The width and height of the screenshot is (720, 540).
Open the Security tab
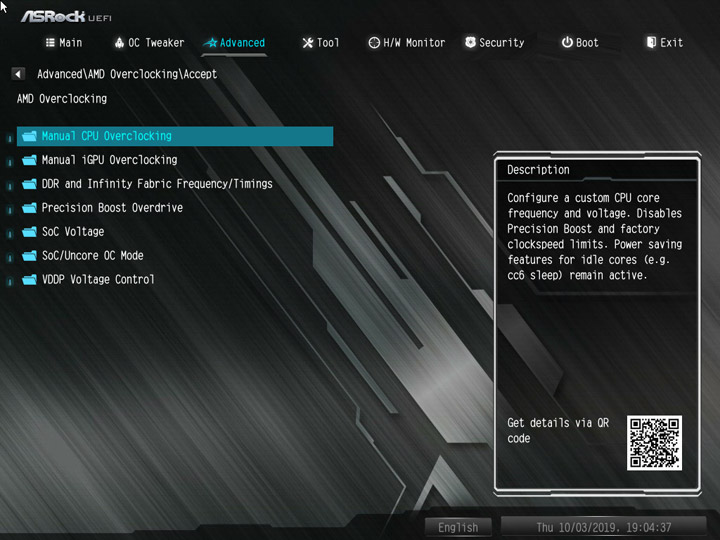tap(495, 43)
